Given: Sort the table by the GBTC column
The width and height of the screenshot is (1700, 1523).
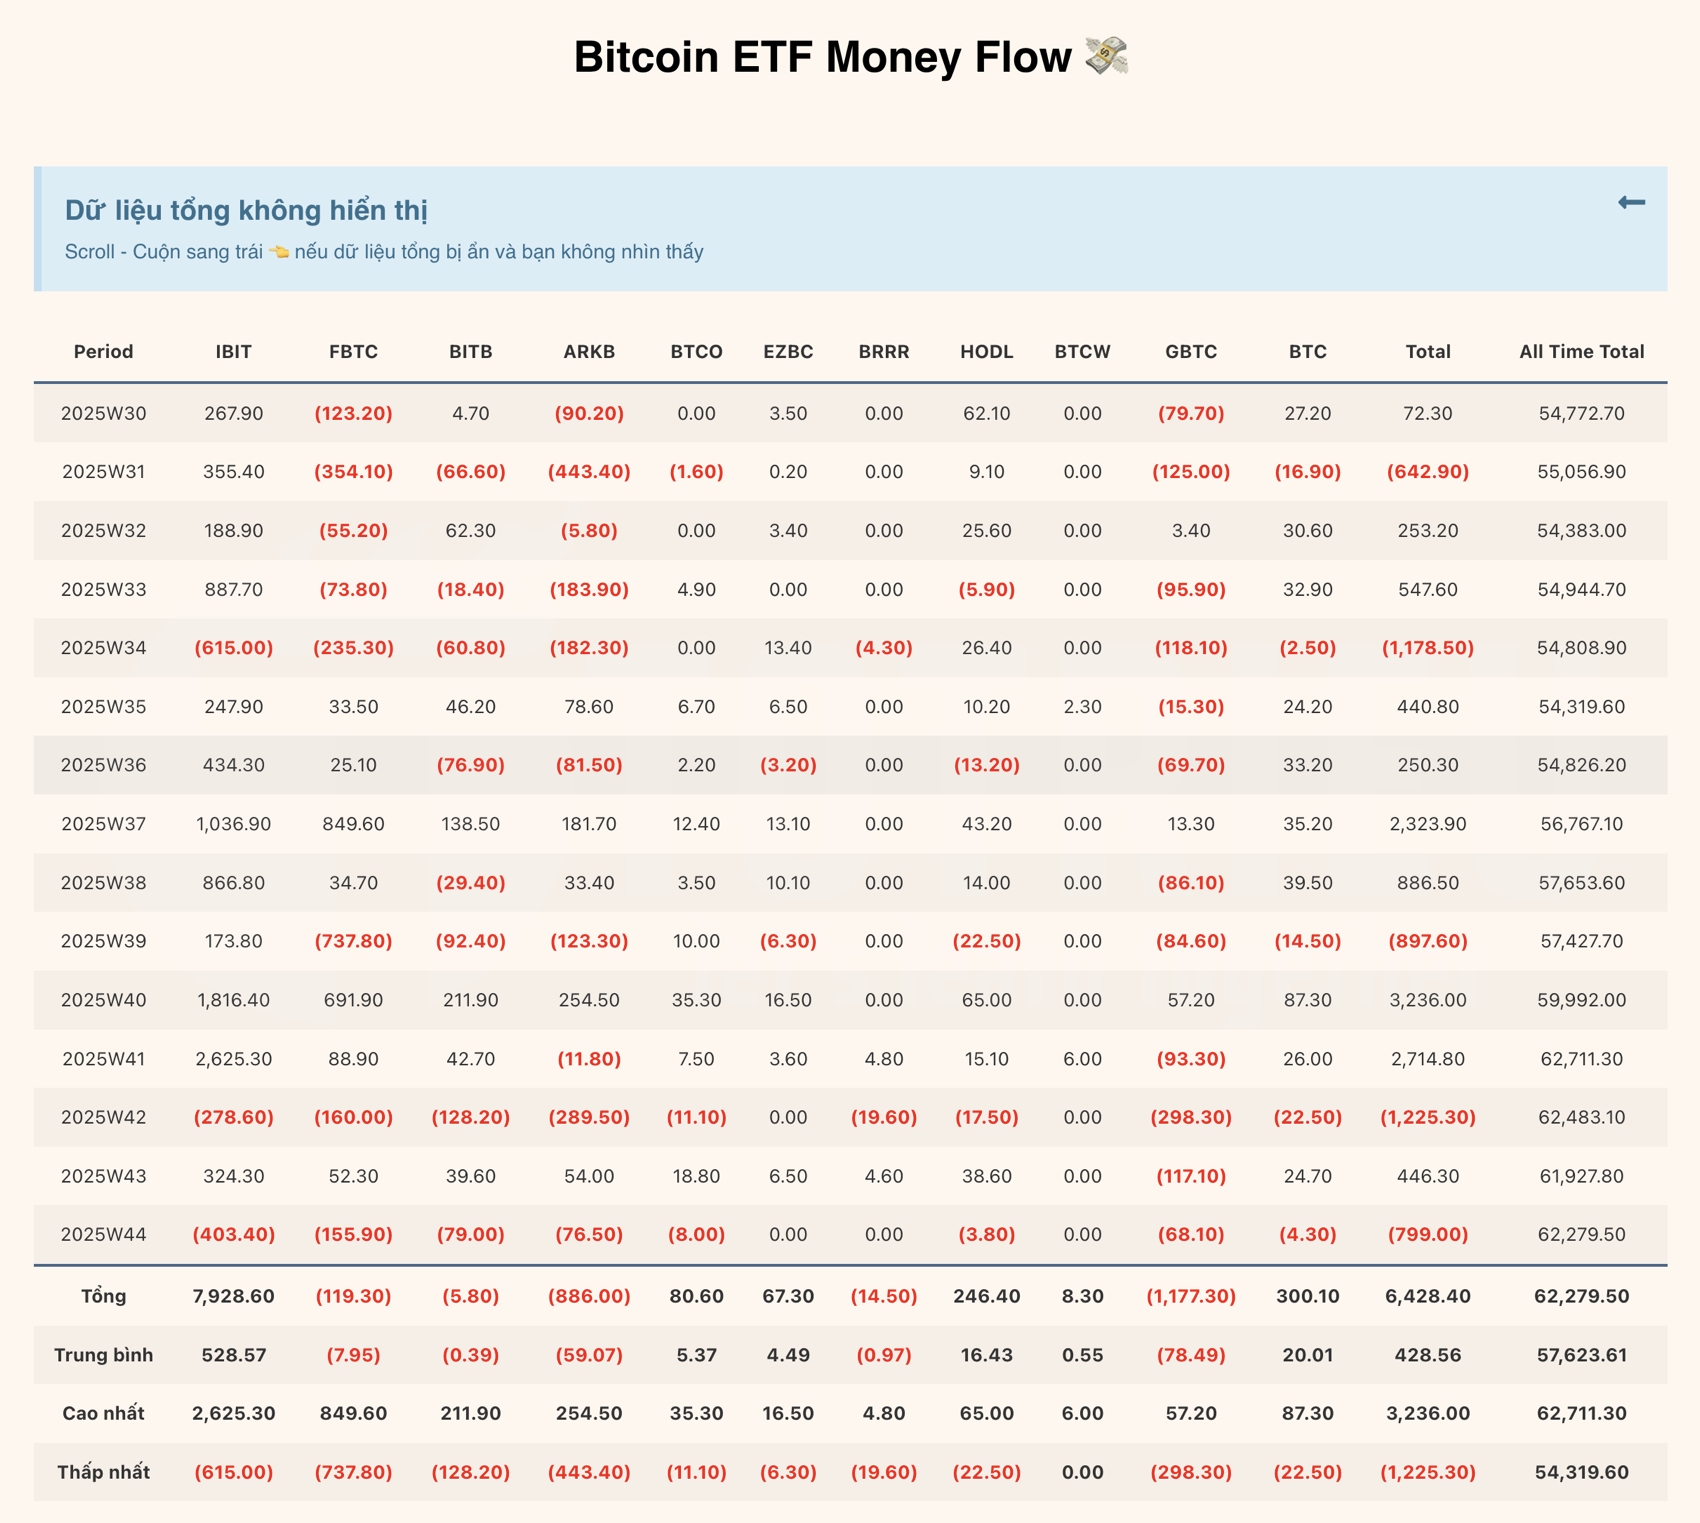Looking at the screenshot, I should (x=1191, y=352).
